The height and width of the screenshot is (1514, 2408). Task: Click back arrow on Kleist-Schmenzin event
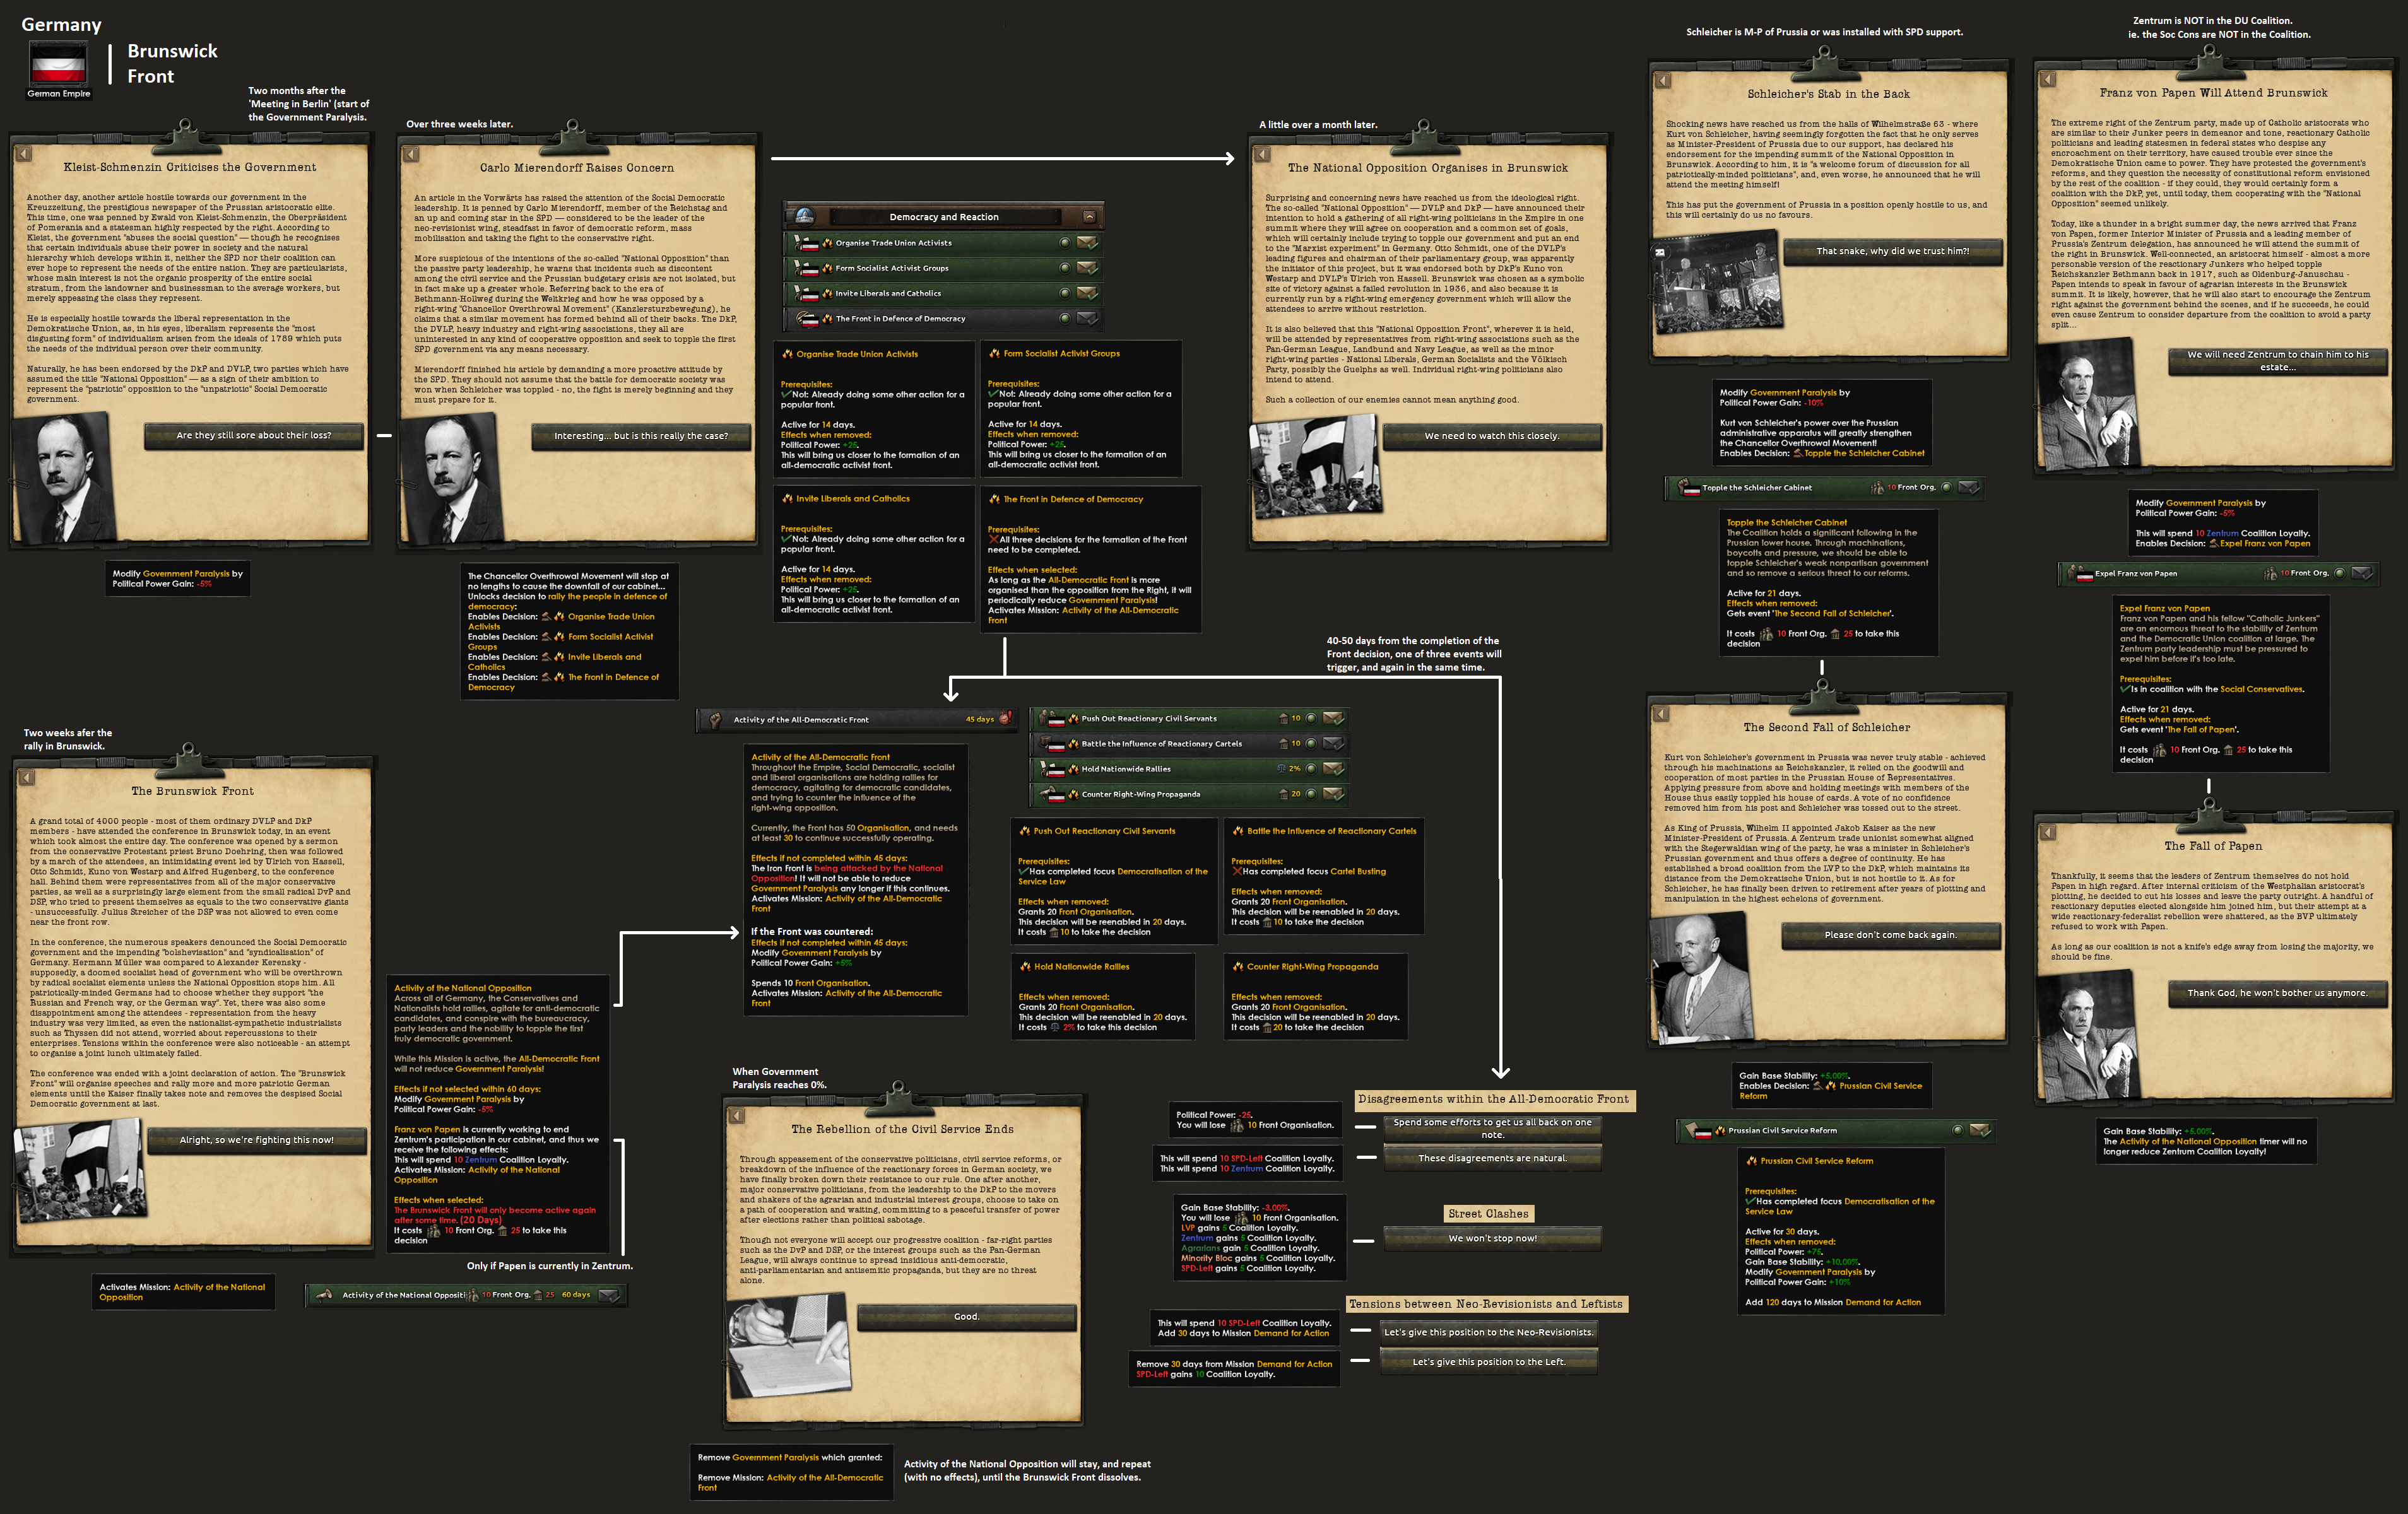[x=23, y=154]
